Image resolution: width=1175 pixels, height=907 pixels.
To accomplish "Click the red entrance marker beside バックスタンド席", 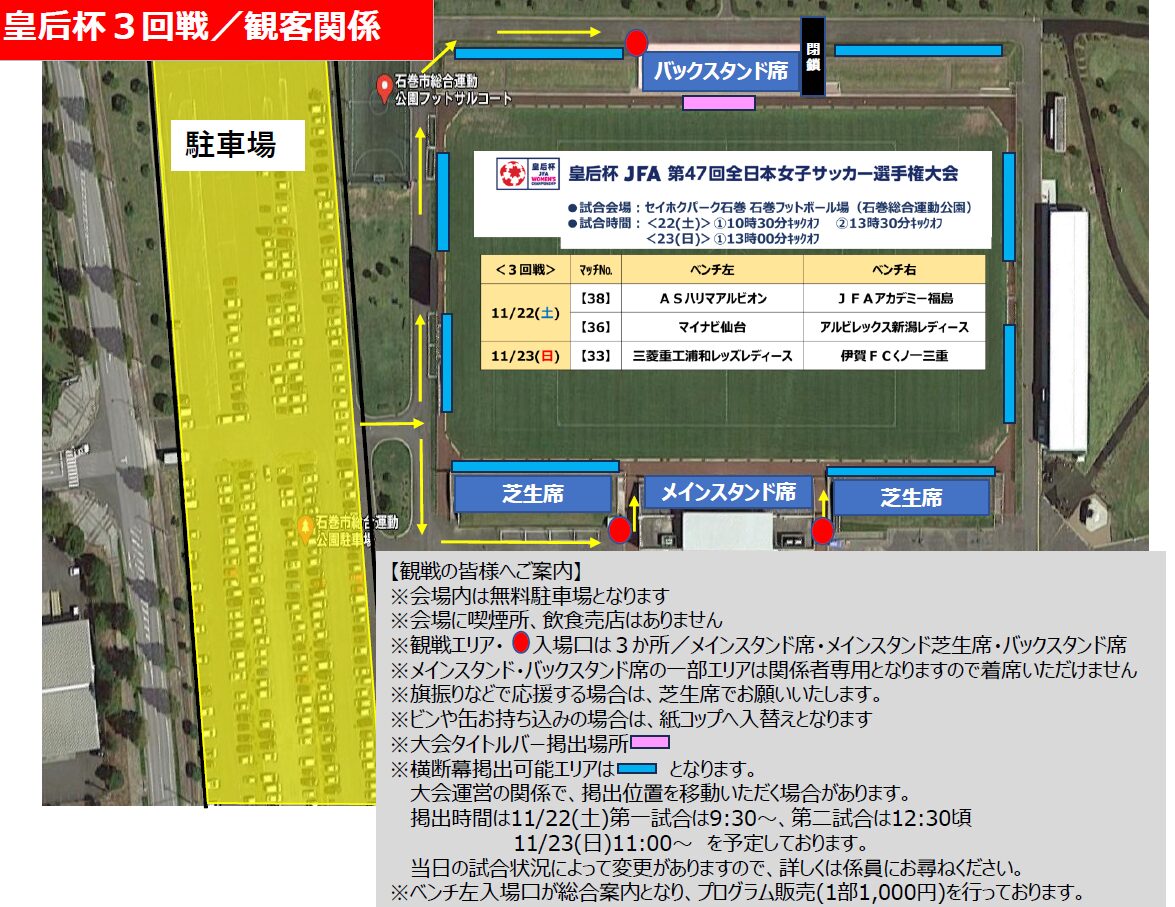I will pyautogui.click(x=636, y=42).
